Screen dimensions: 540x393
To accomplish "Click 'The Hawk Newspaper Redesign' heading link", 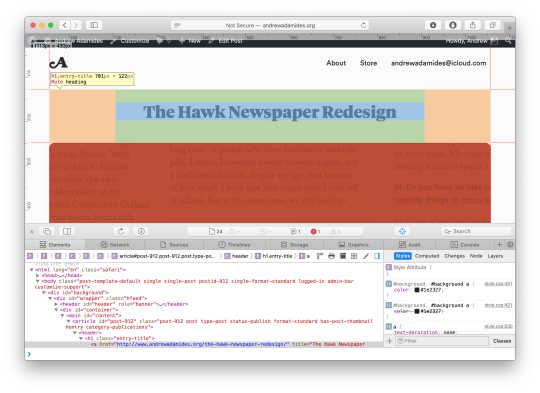I will [x=270, y=112].
